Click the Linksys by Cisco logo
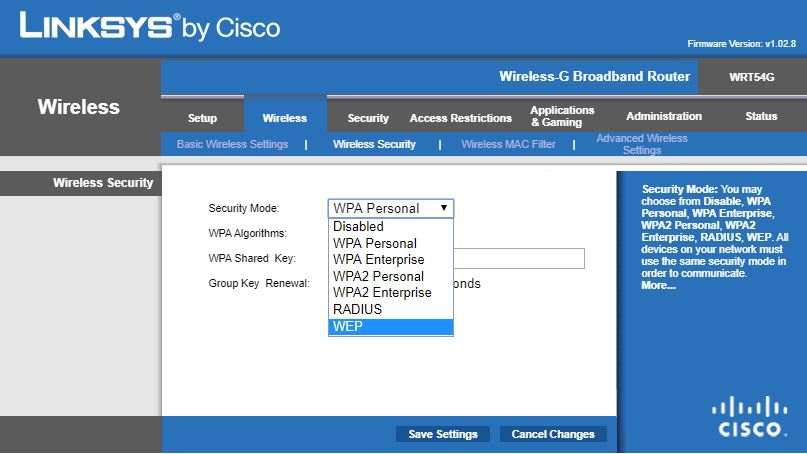The image size is (807, 454). (149, 26)
